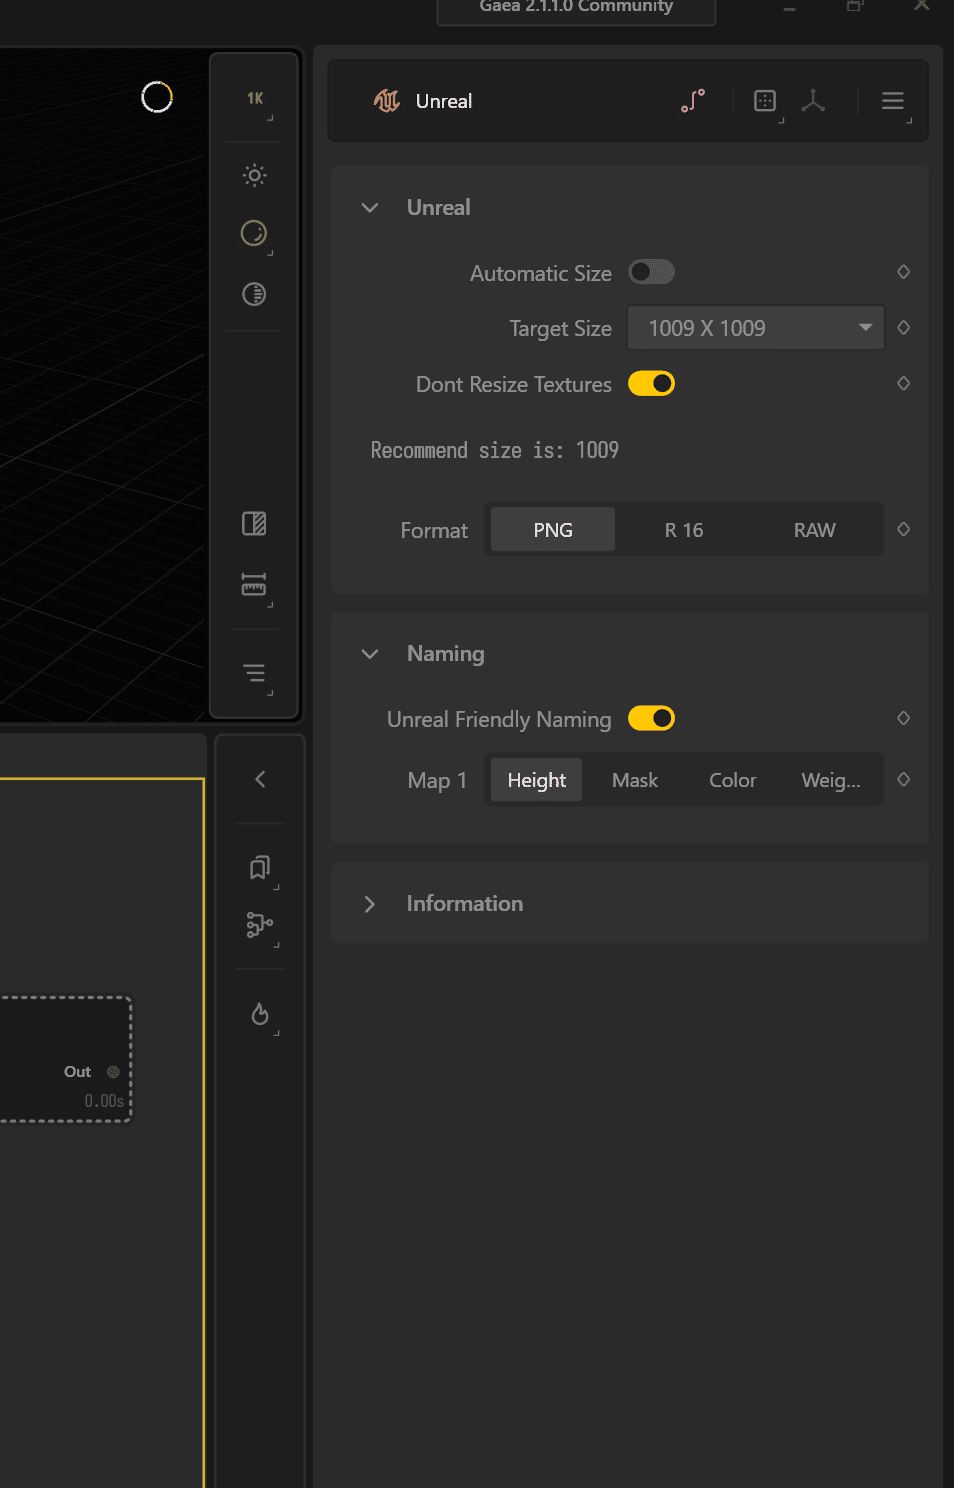Viewport: 954px width, 1488px height.
Task: Choose Color for Map 1
Action: pyautogui.click(x=733, y=780)
